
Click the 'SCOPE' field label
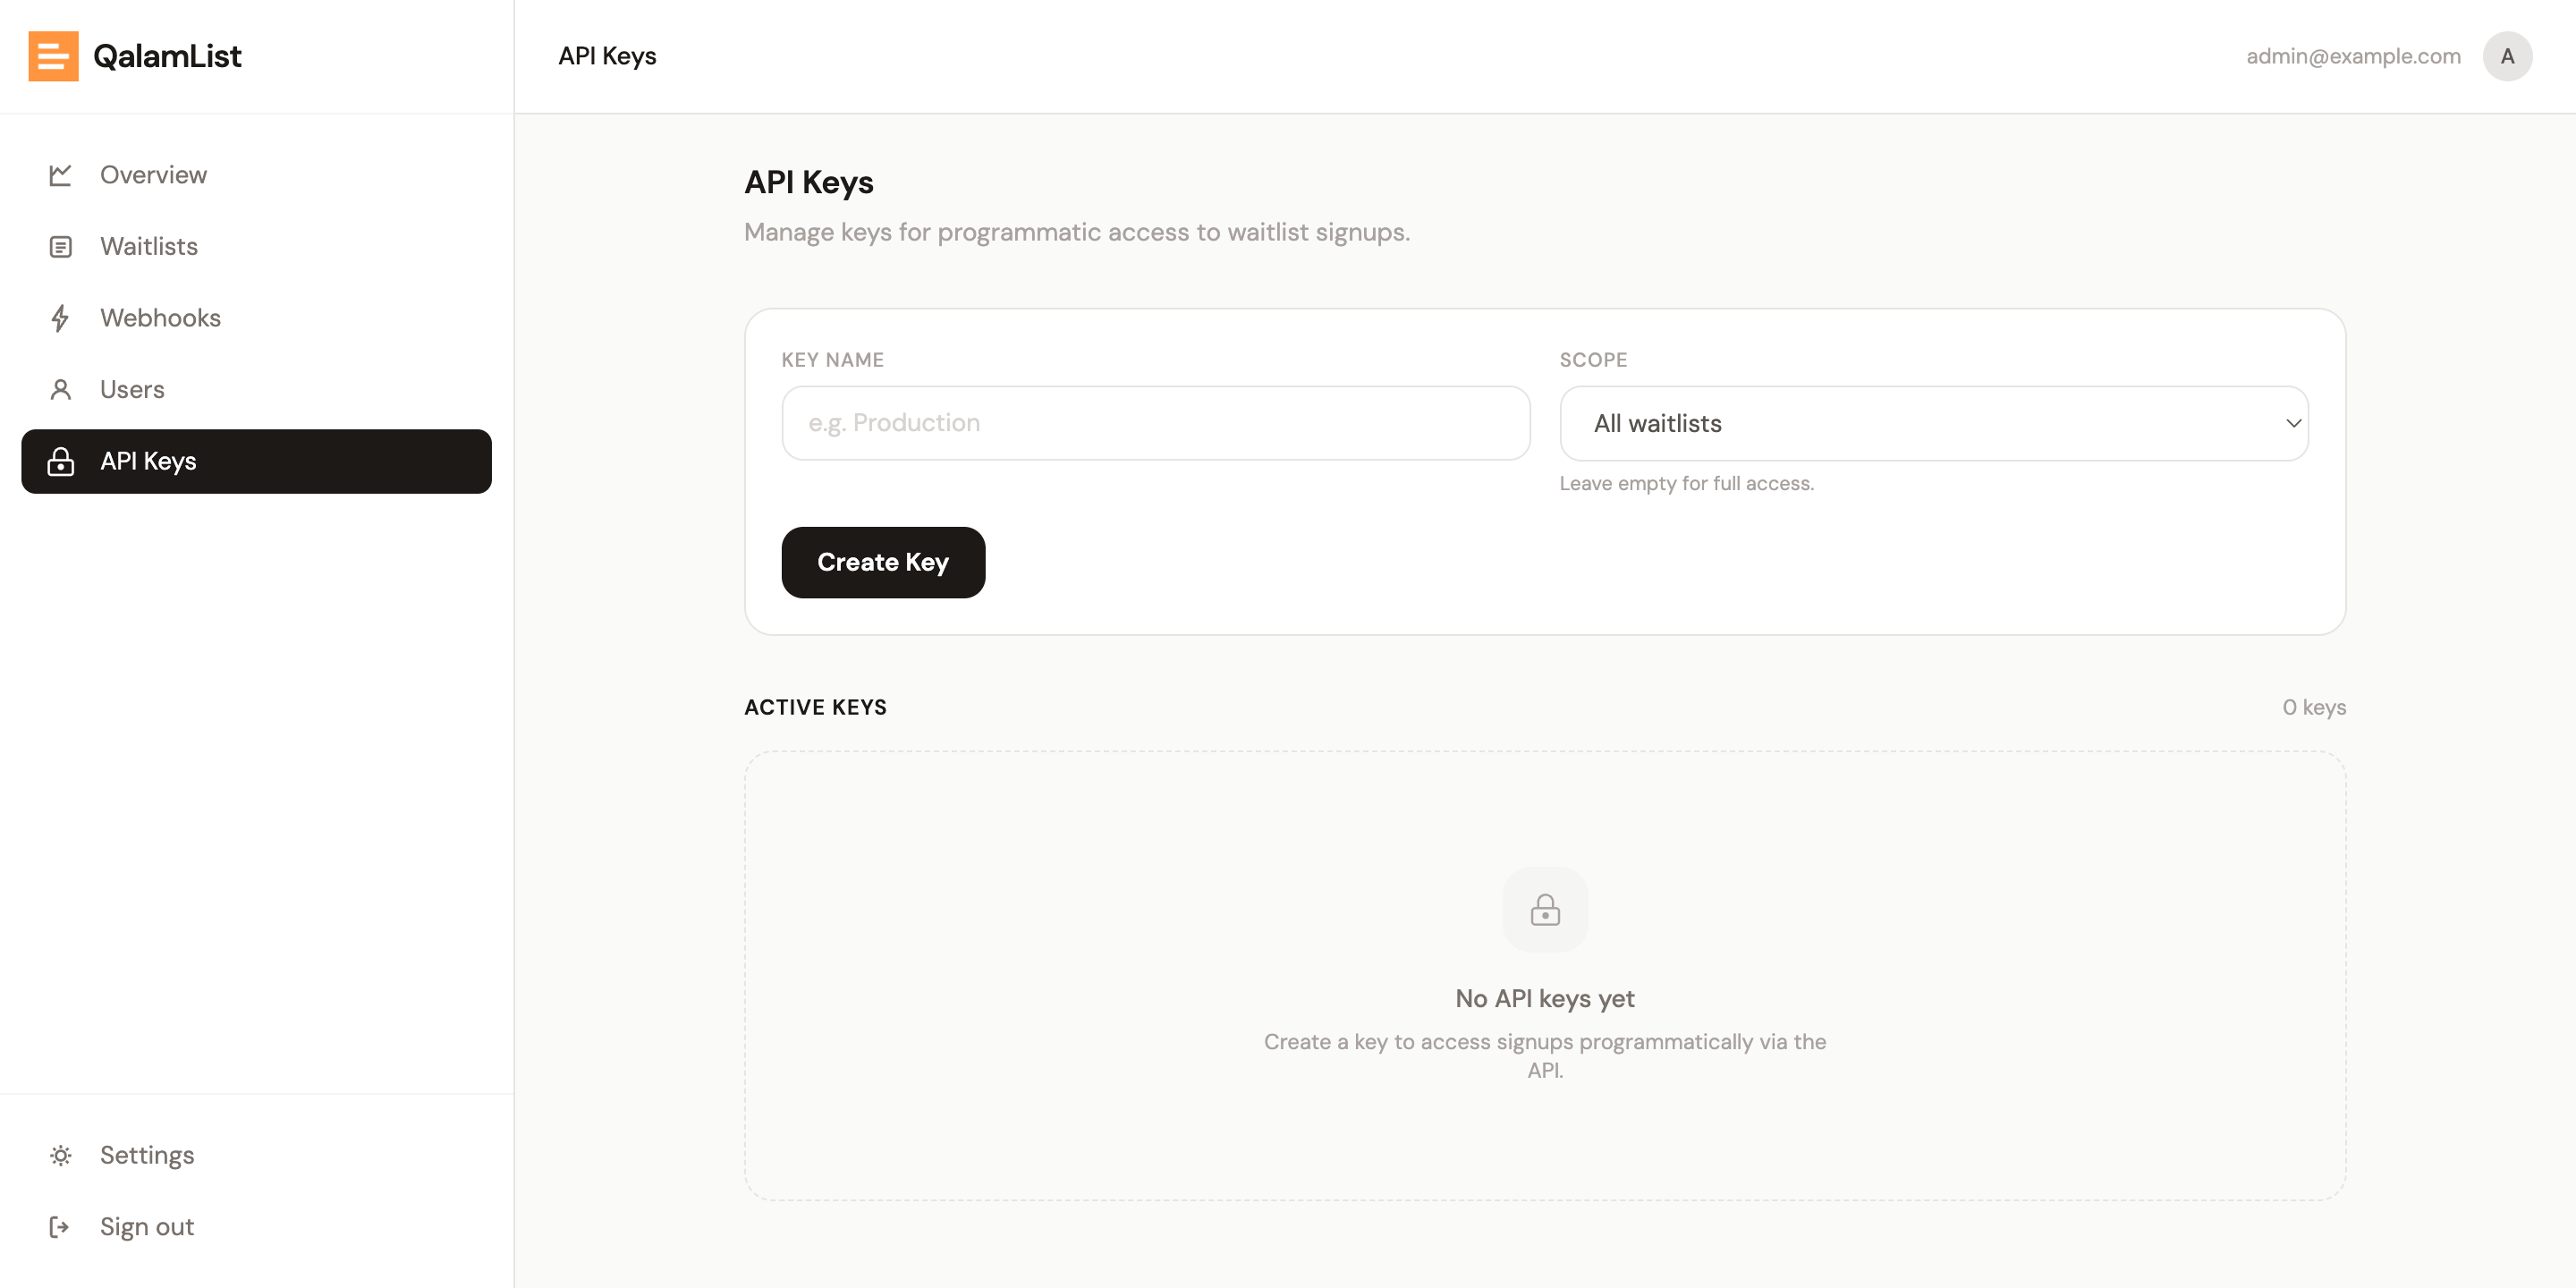tap(1593, 360)
